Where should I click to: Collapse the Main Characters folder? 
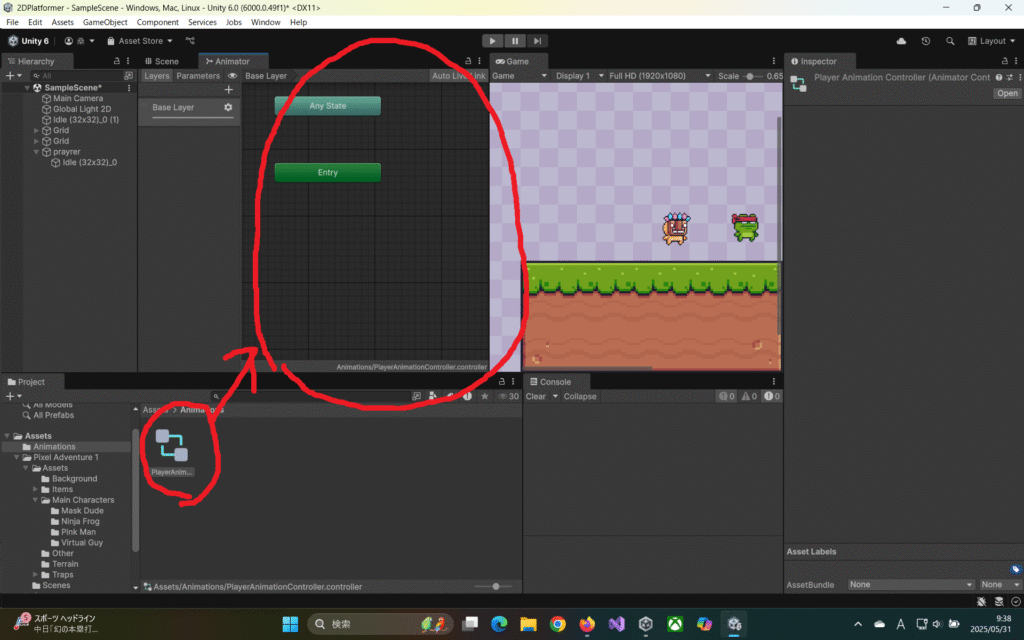36,500
